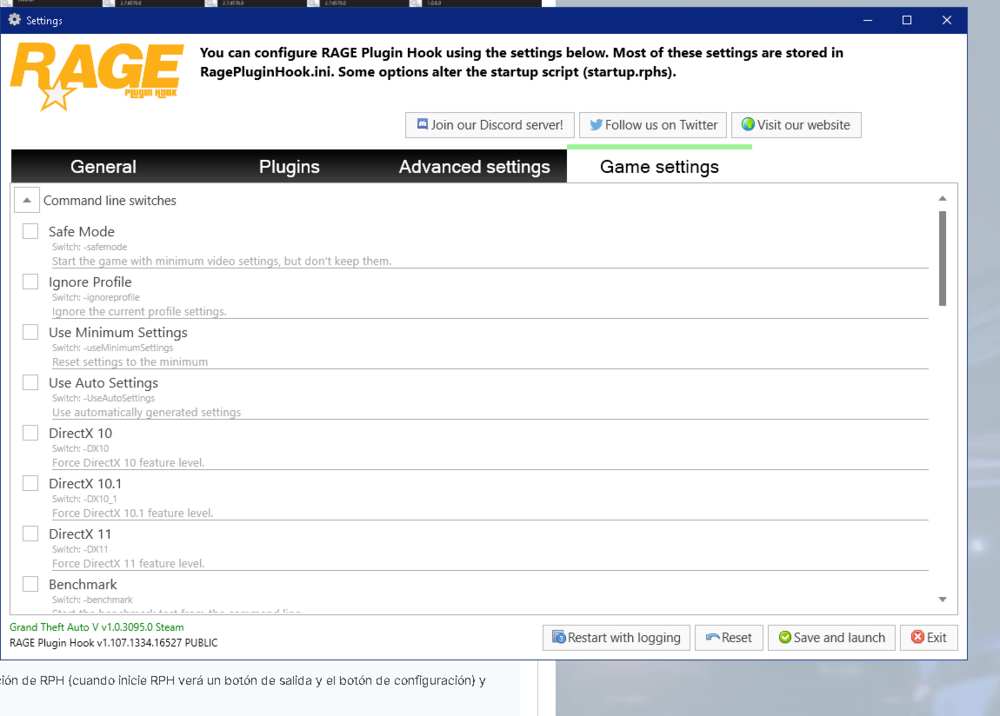
Task: Check the Ignore Profile option
Action: [29, 281]
